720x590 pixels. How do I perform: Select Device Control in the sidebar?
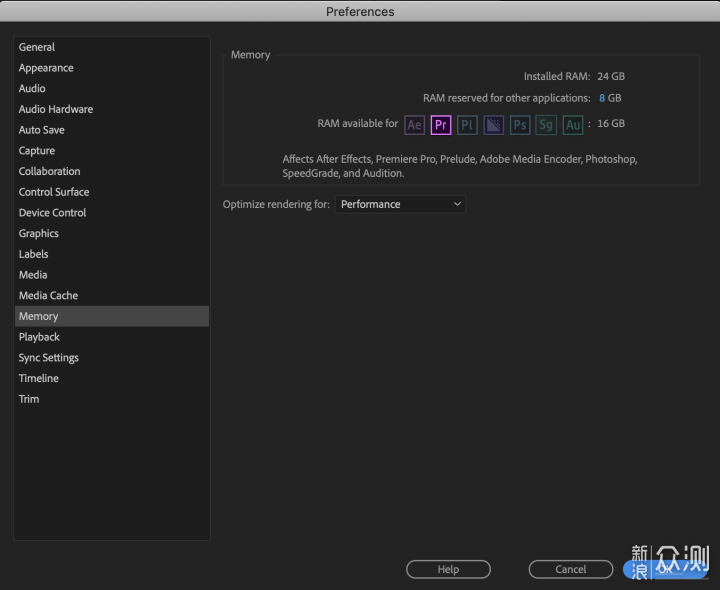coord(112,212)
